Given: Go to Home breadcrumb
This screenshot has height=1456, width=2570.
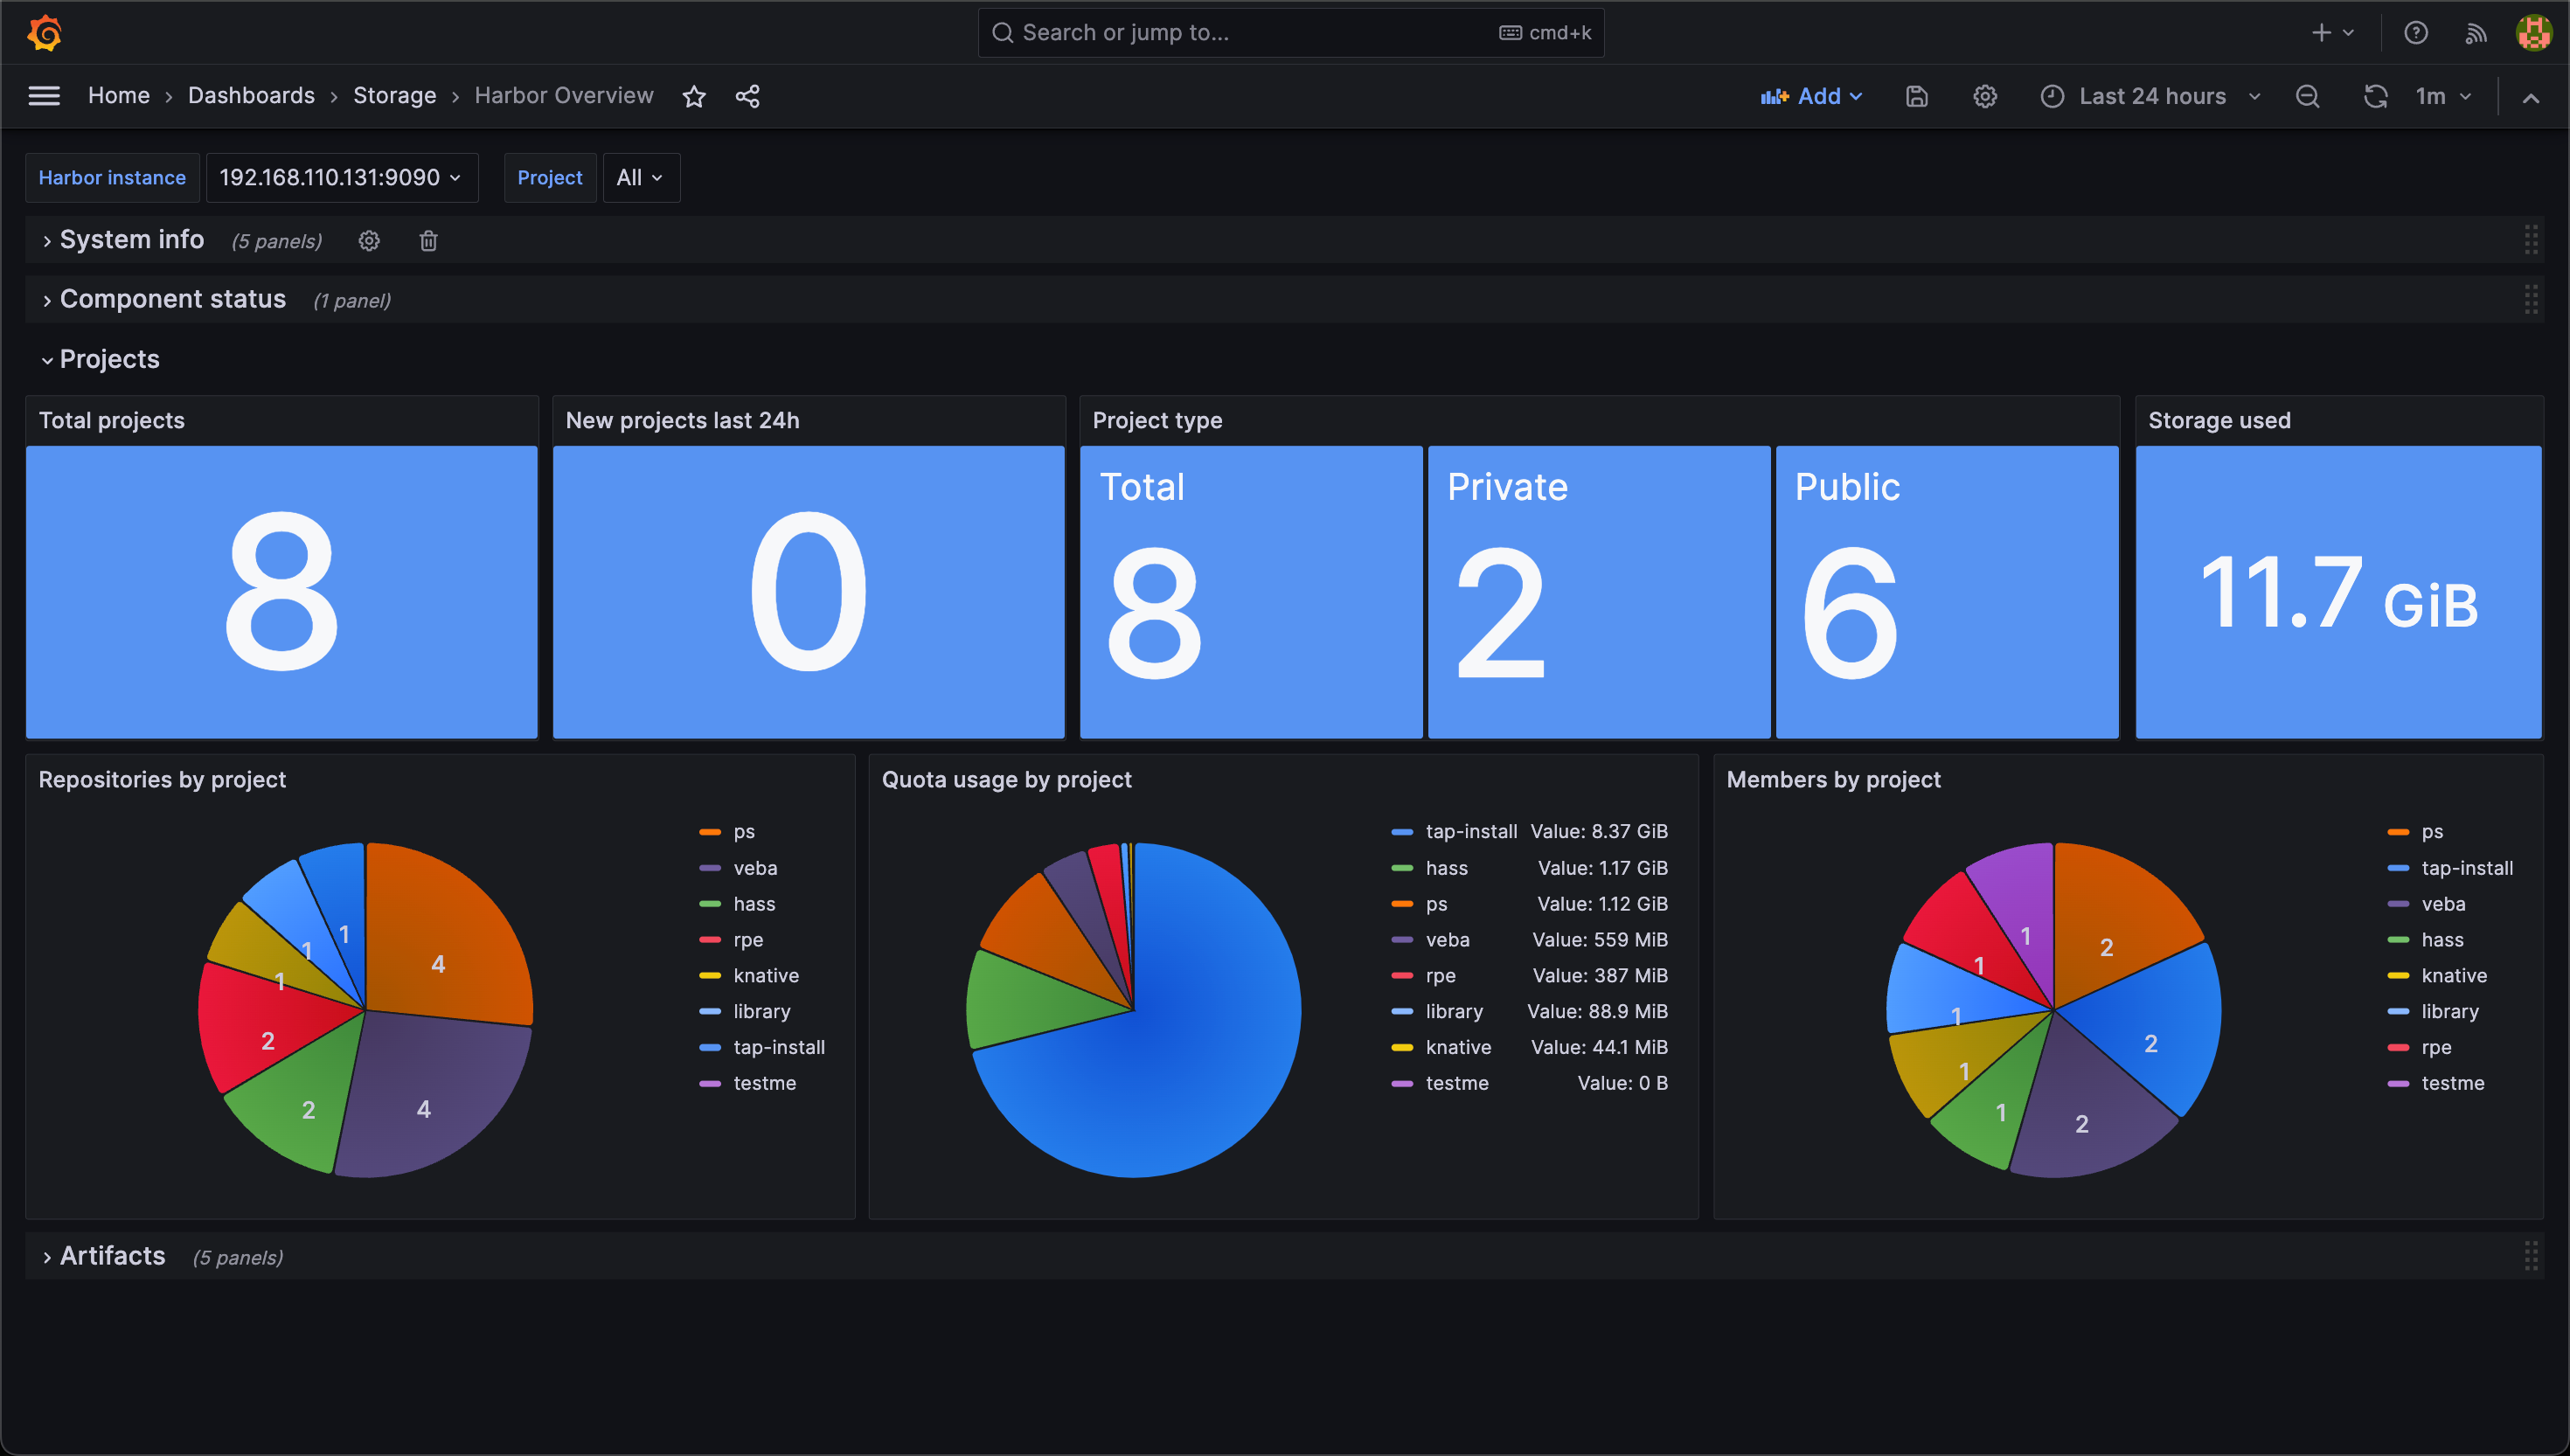Looking at the screenshot, I should (118, 96).
